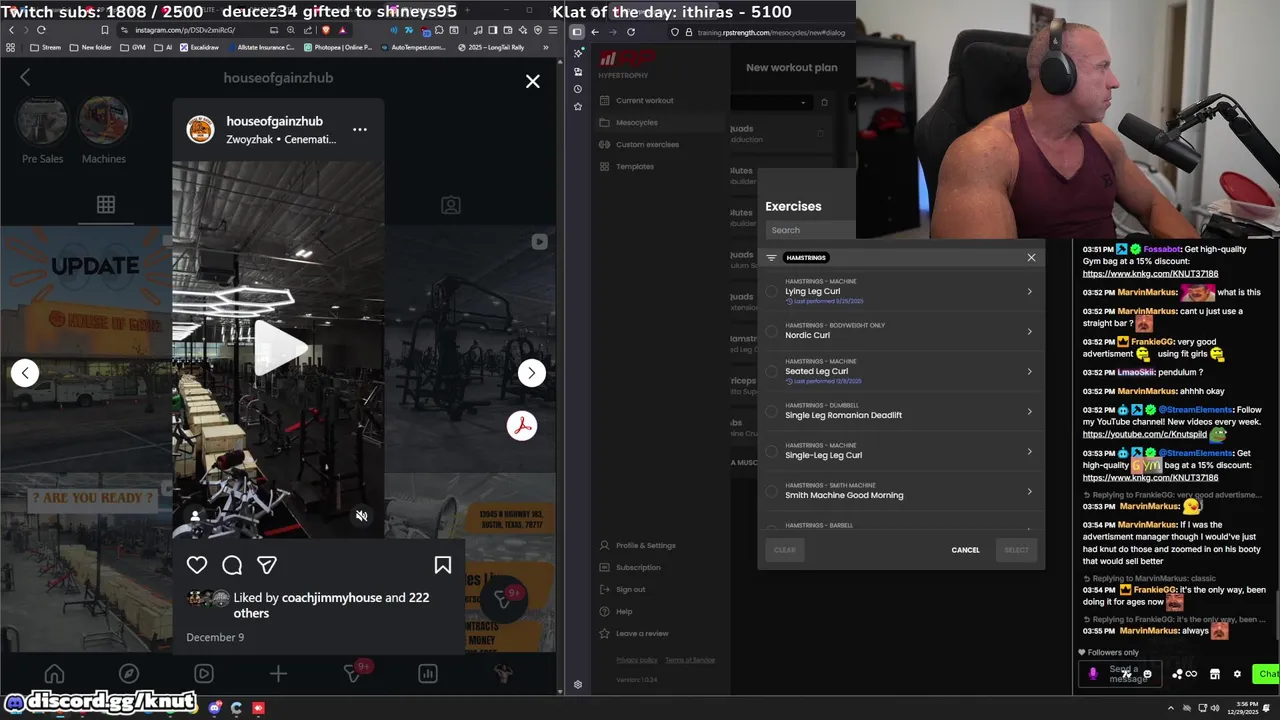Reload the Instagram browser page
This screenshot has width=1280, height=720.
click(41, 30)
